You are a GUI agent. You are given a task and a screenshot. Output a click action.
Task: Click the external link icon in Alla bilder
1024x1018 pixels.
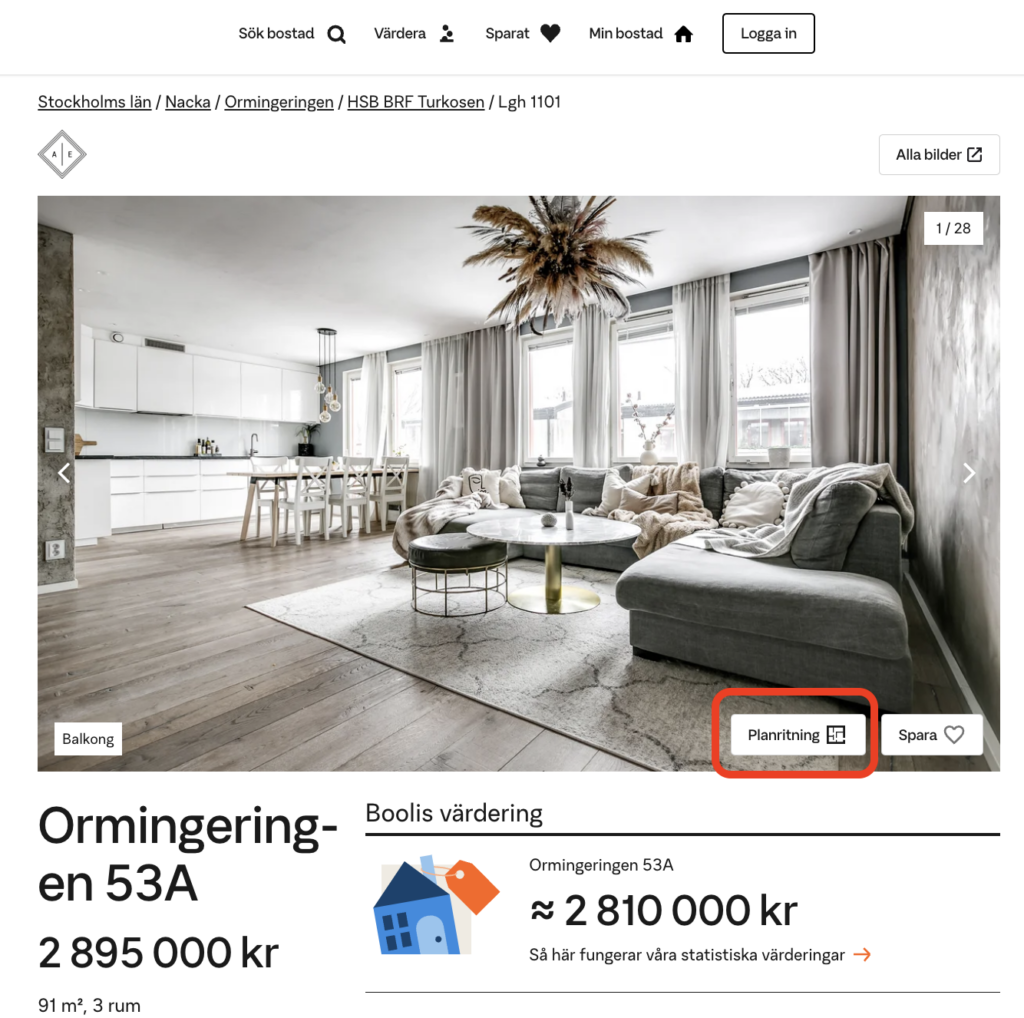point(974,155)
